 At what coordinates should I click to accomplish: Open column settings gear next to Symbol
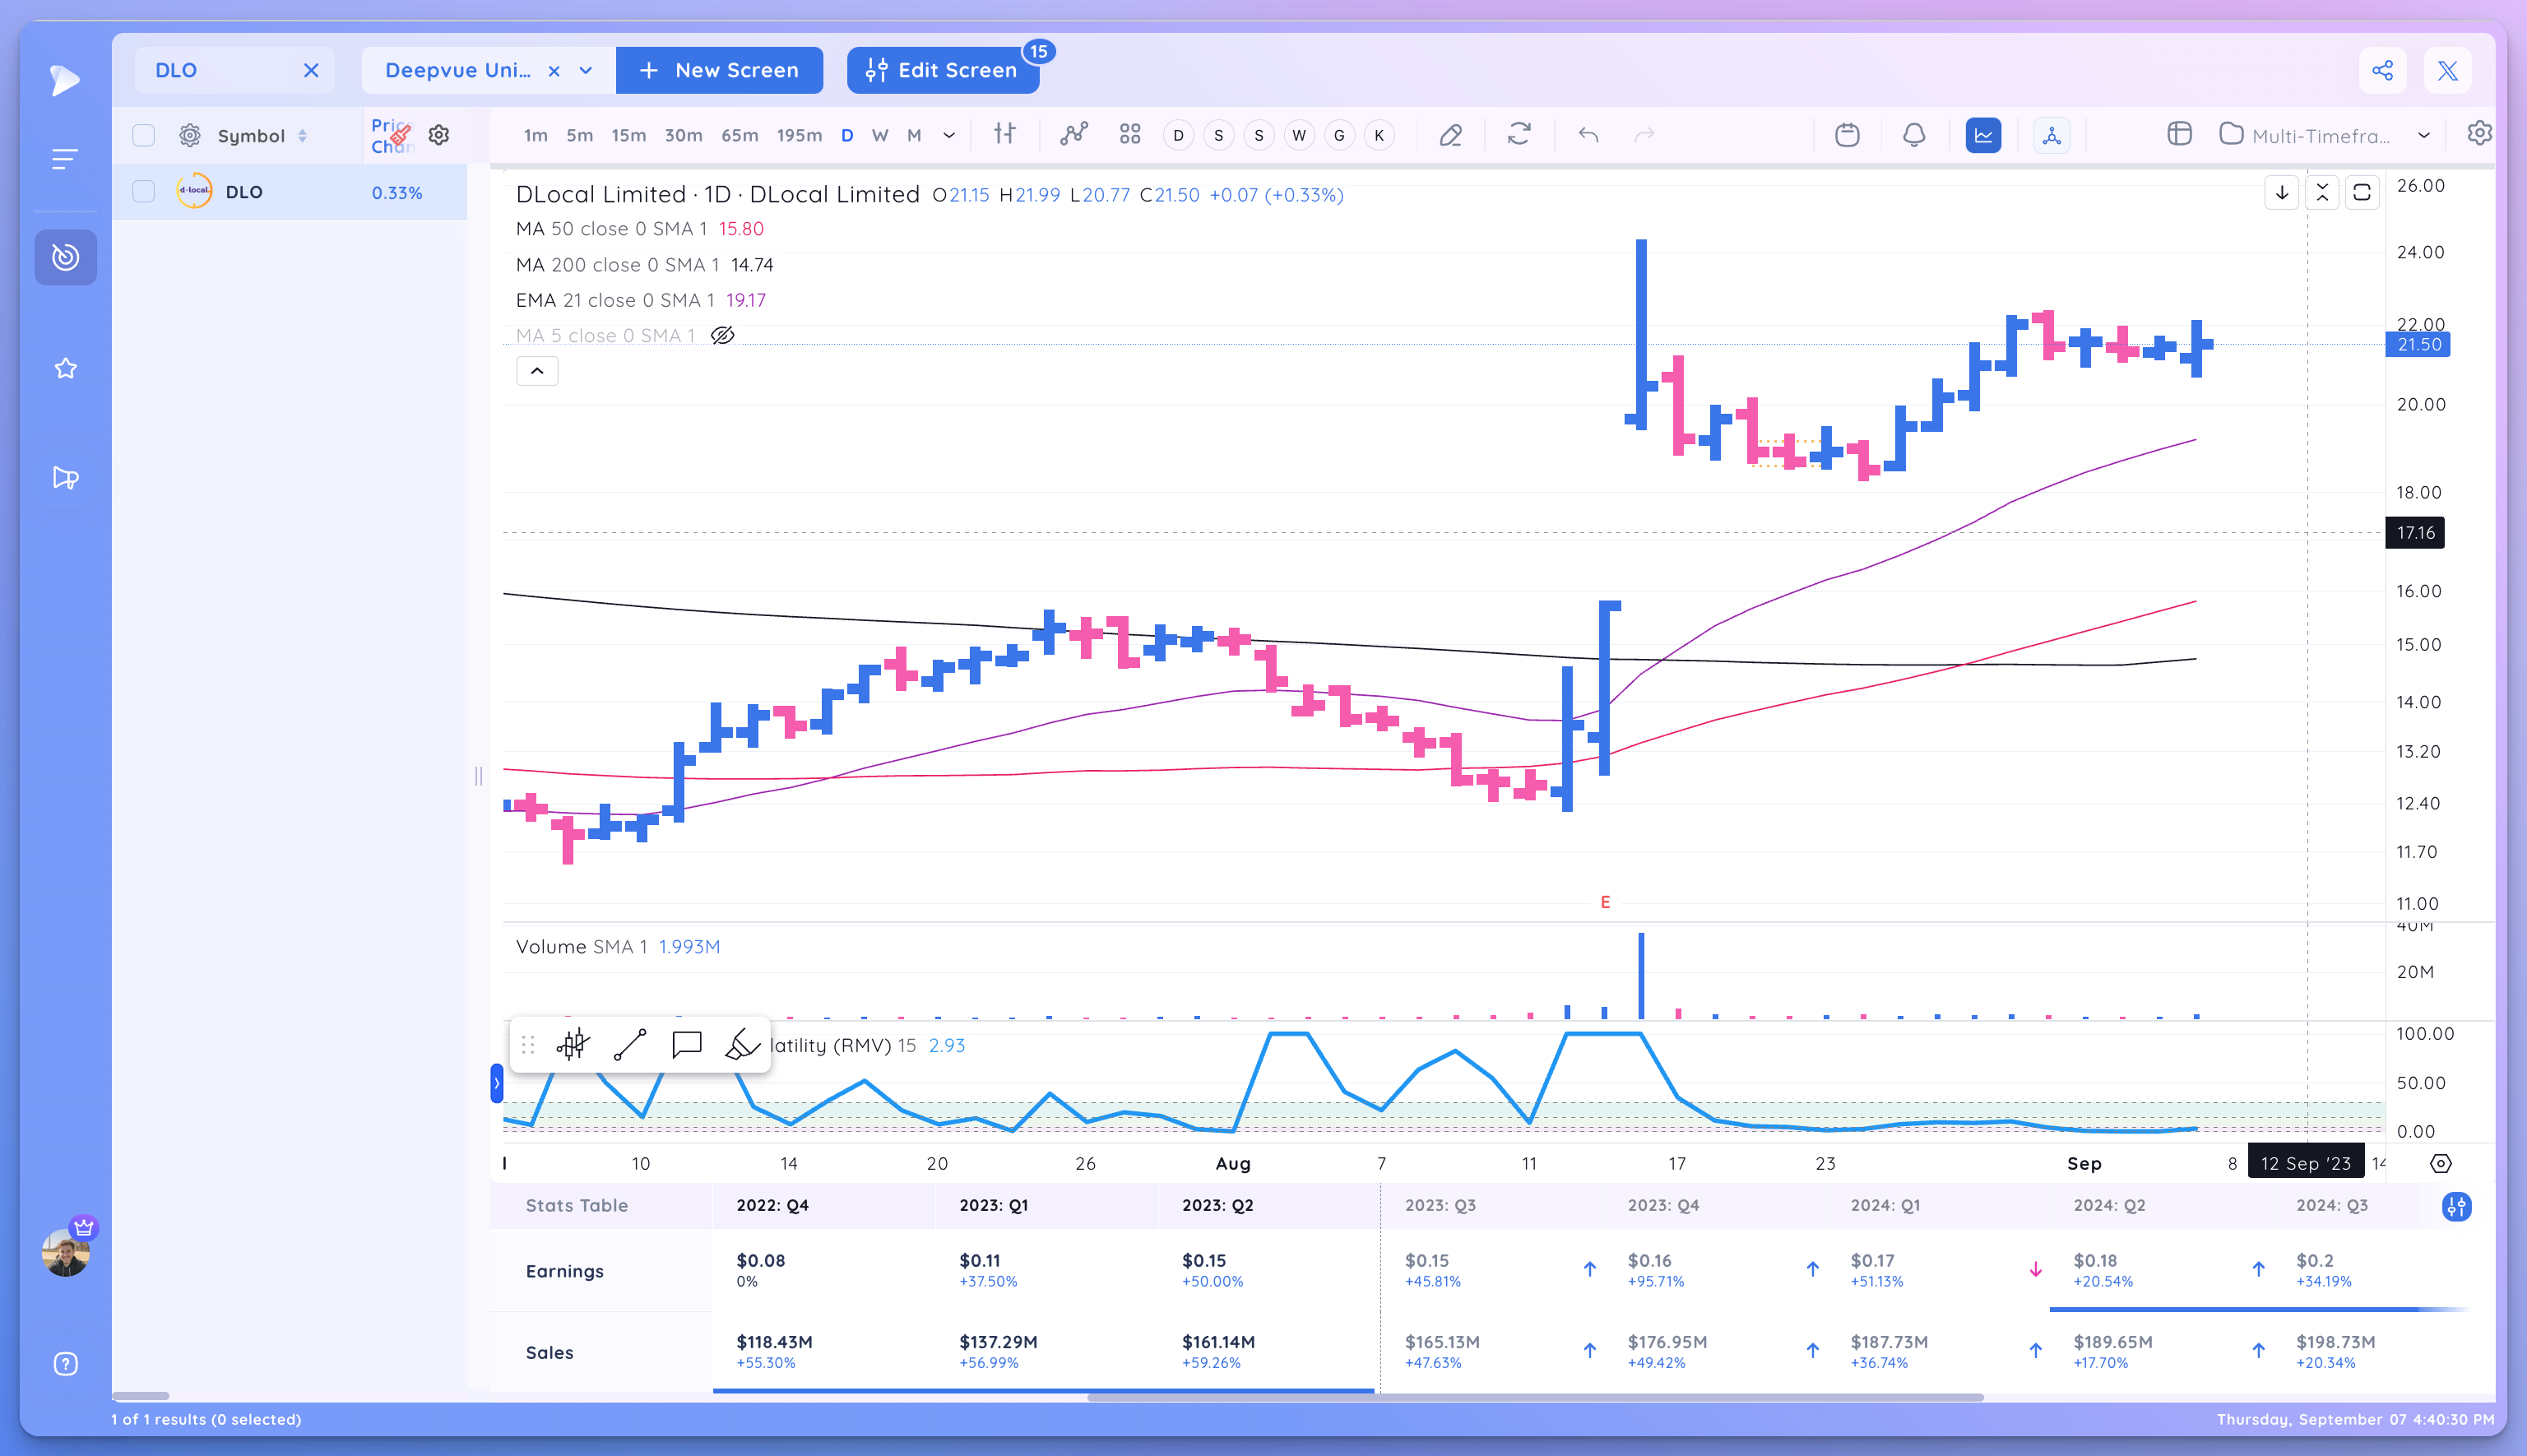[190, 135]
